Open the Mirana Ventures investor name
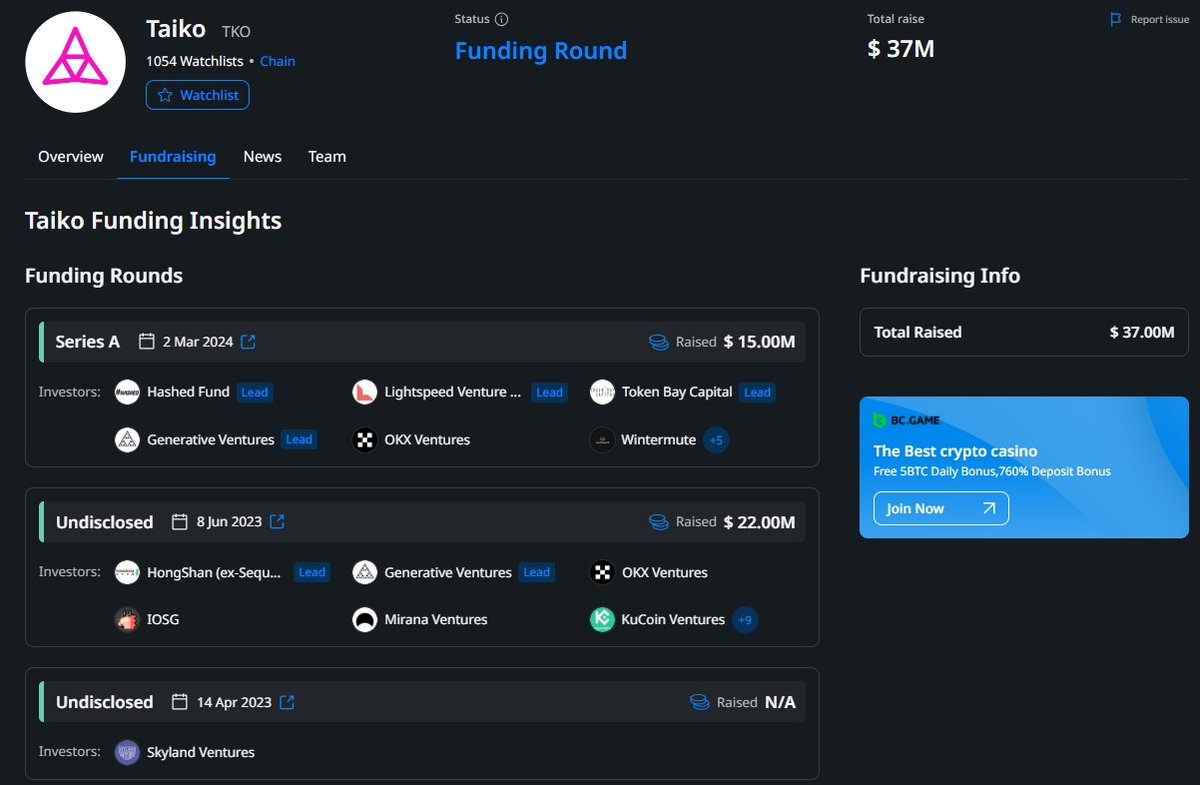The image size is (1200, 785). point(436,620)
